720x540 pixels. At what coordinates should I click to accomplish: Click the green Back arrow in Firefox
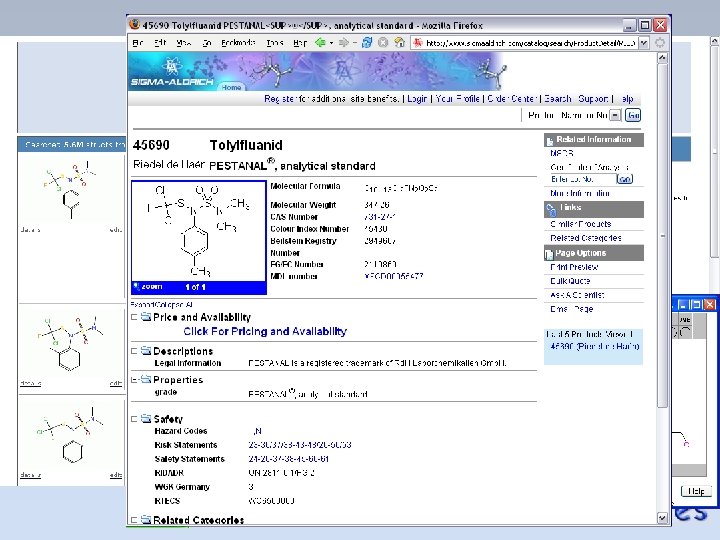pos(320,43)
